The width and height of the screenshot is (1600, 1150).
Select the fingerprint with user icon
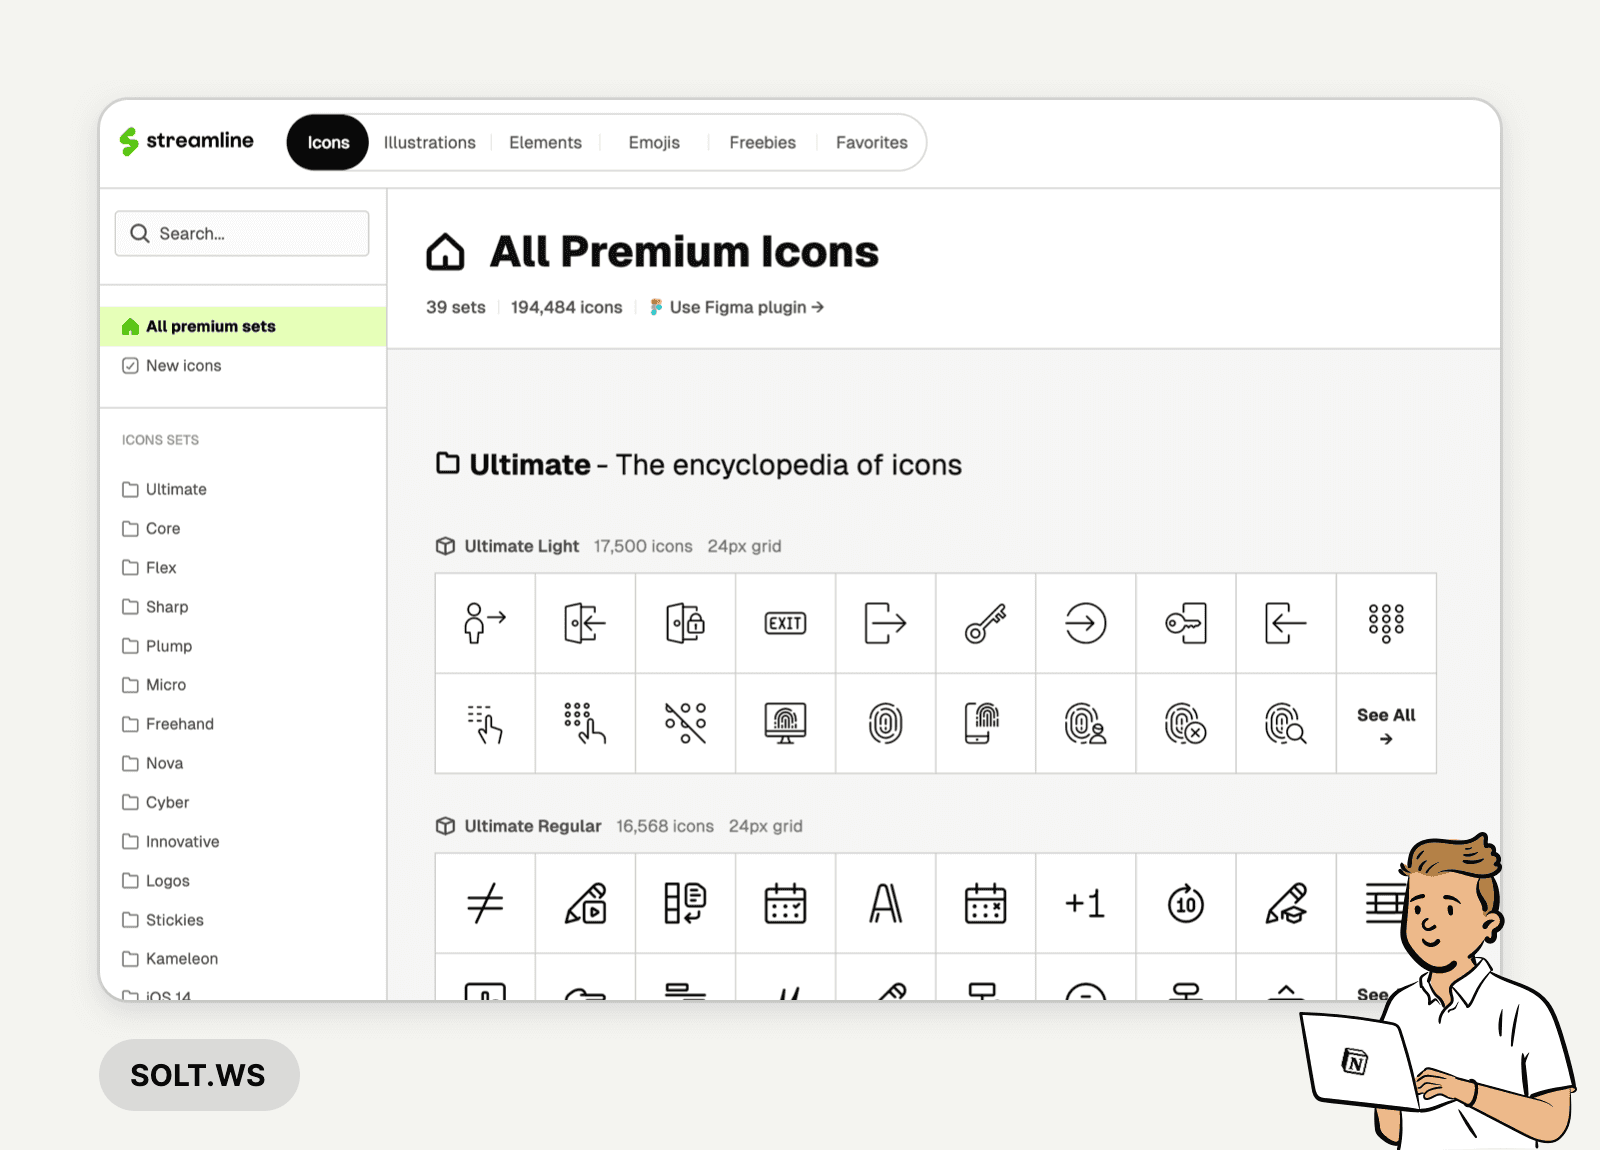click(1085, 723)
